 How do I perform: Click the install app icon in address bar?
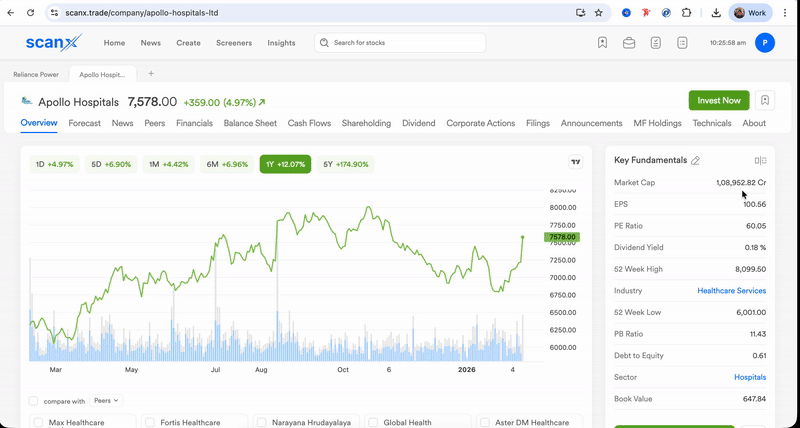580,13
